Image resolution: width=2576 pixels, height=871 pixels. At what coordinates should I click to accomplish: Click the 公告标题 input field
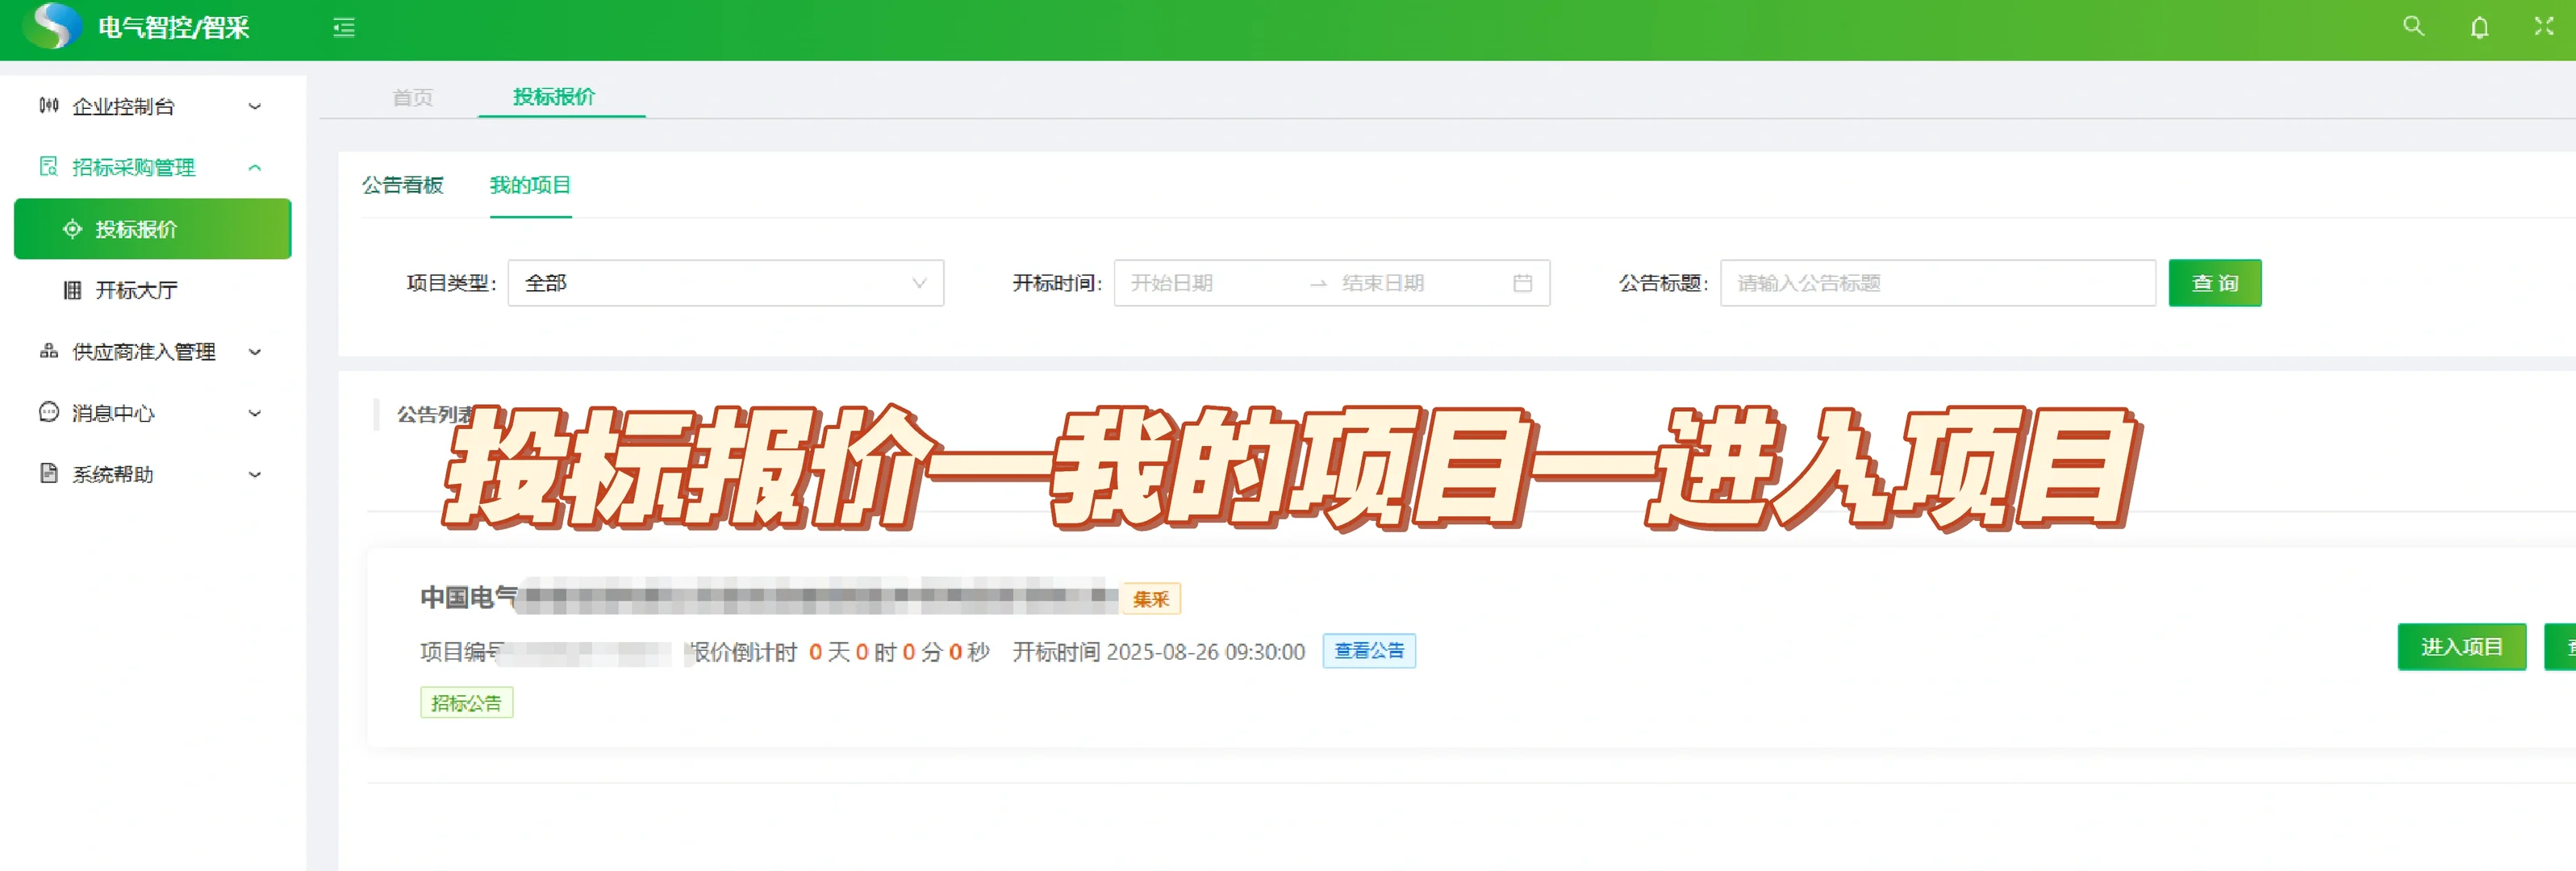point(1936,284)
